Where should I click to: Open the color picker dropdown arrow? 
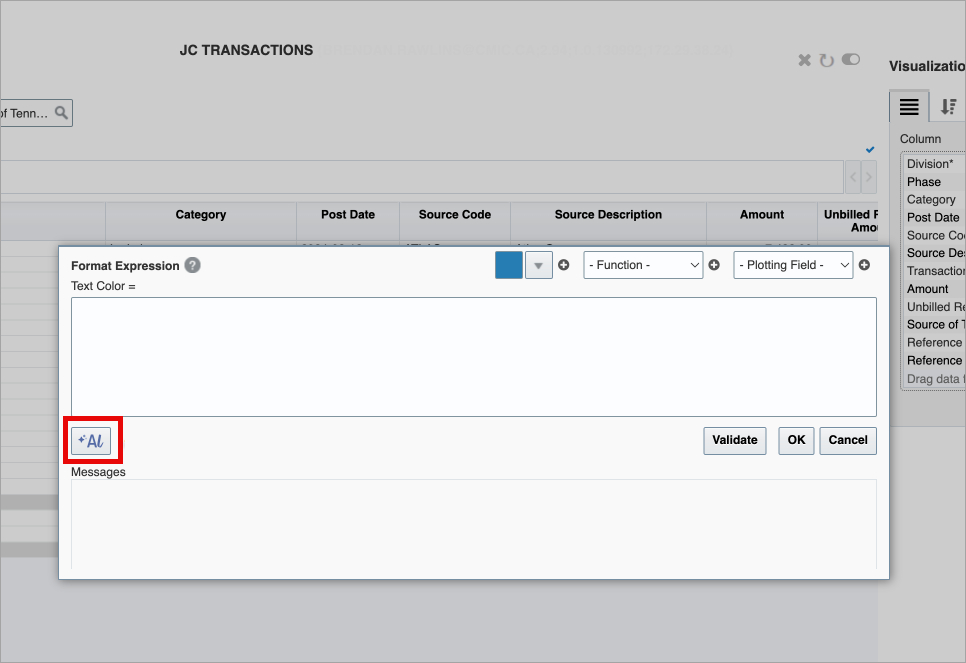point(538,265)
